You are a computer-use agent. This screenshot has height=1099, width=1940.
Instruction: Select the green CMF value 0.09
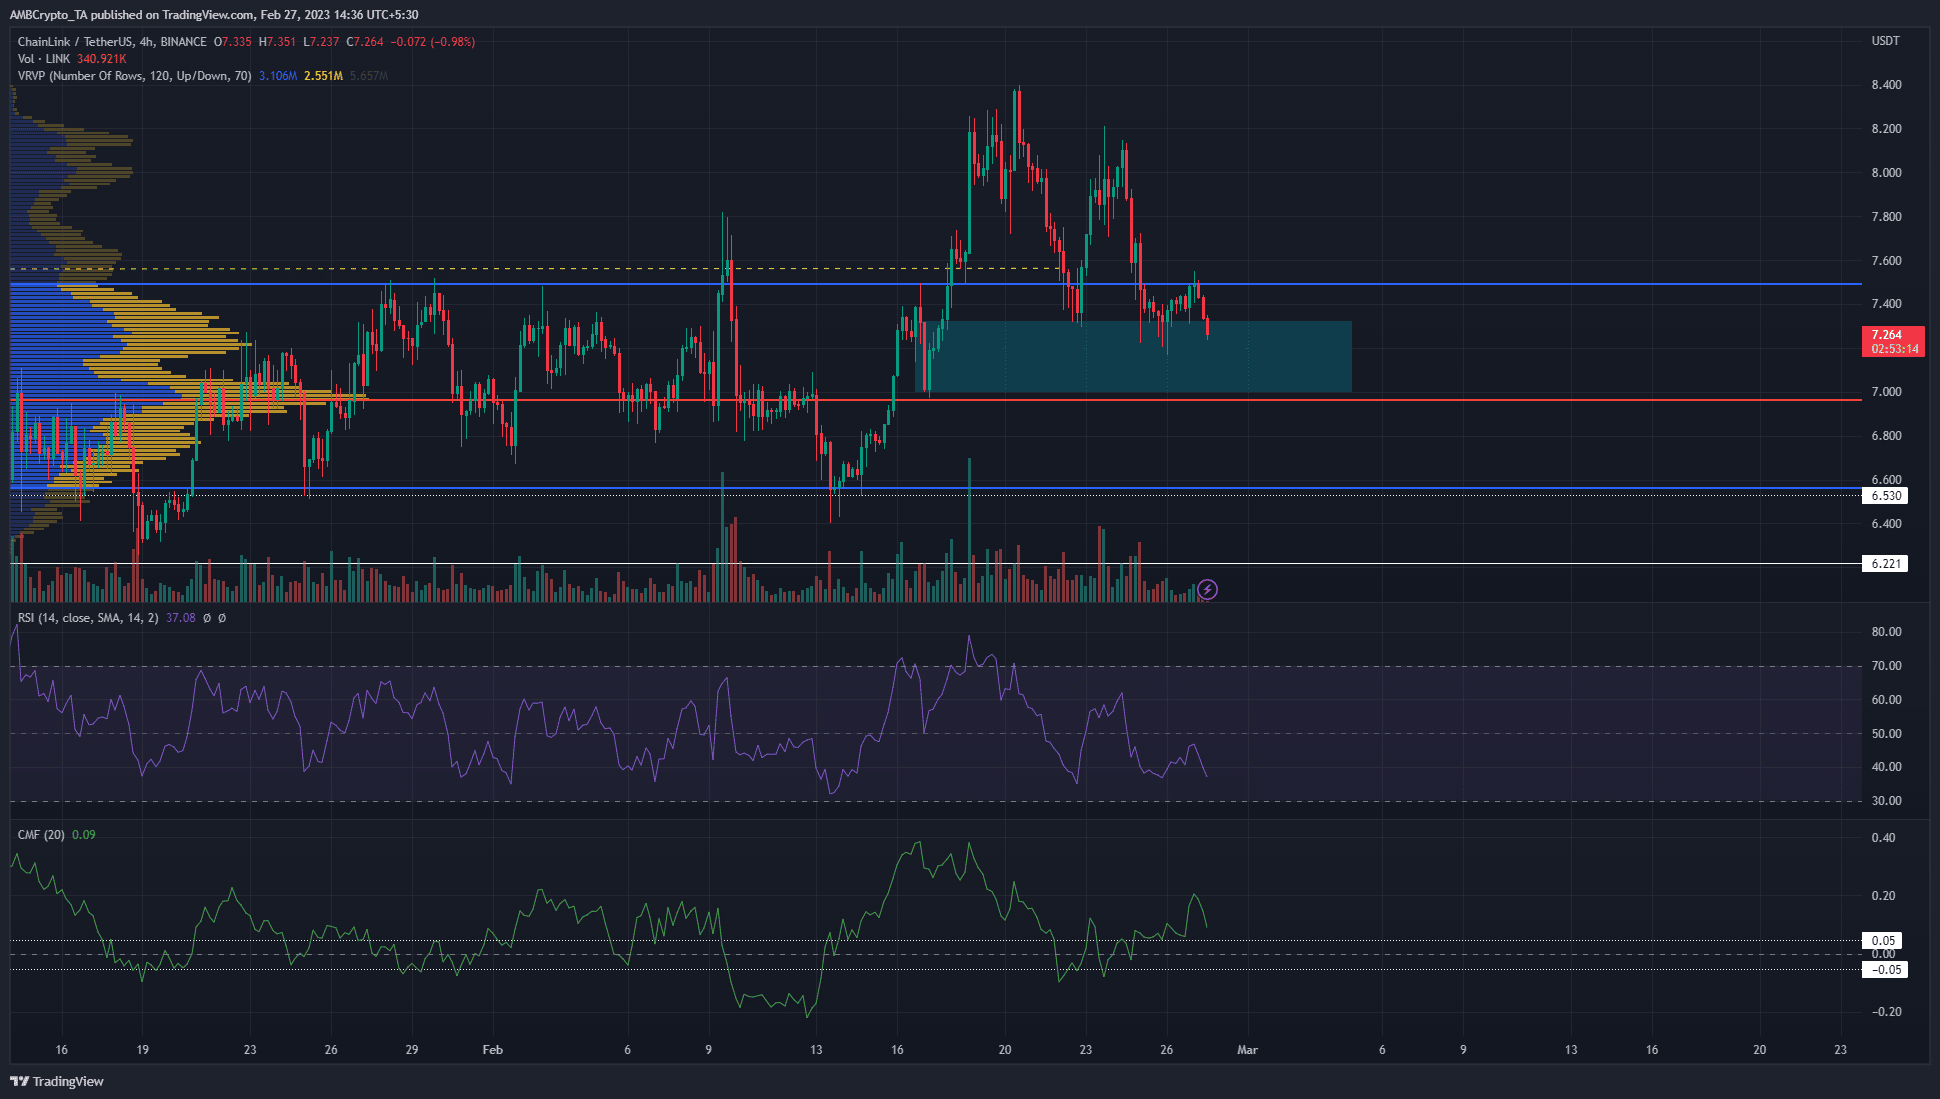point(83,834)
